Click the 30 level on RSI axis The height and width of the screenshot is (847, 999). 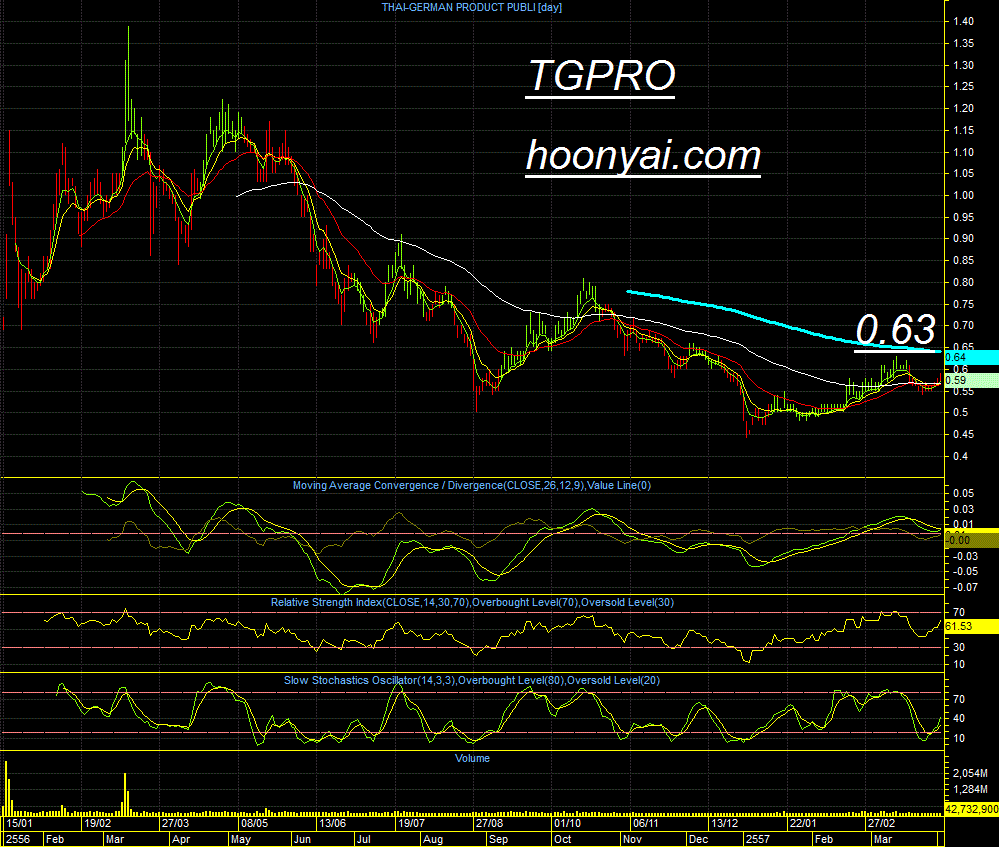(958, 648)
